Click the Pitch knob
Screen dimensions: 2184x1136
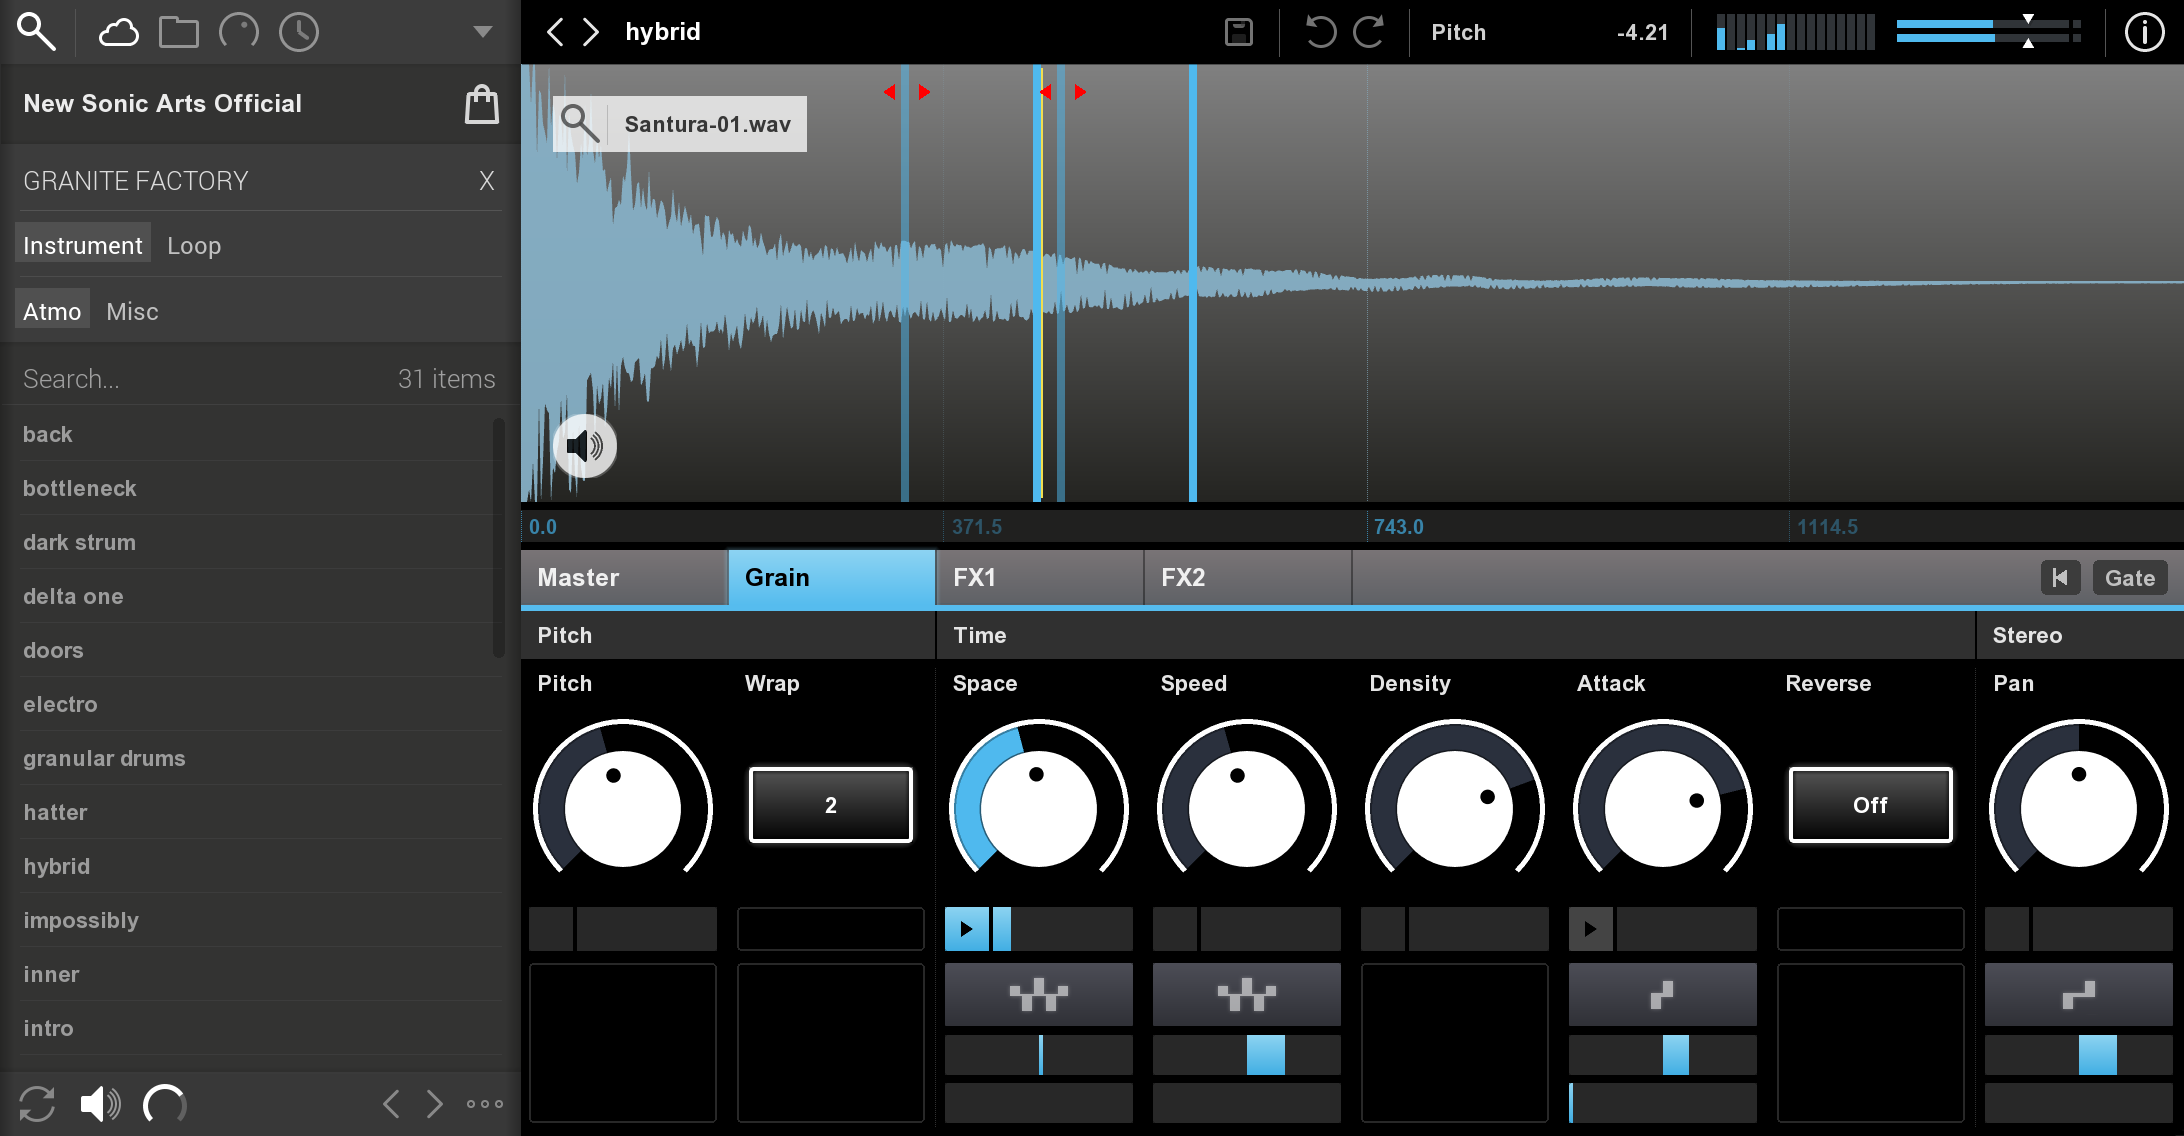click(623, 808)
